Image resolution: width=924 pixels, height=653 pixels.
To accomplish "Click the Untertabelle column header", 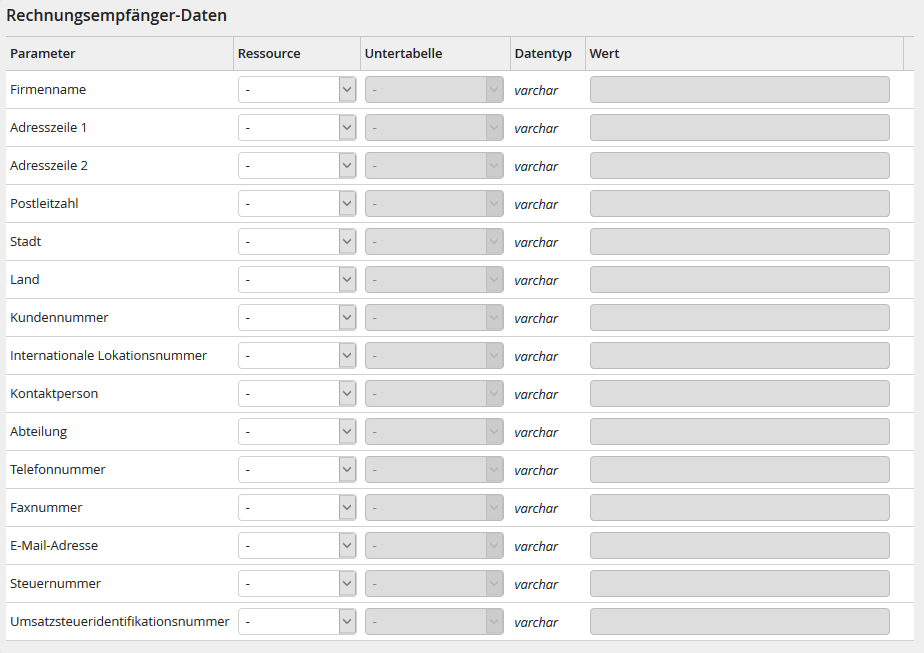I will pyautogui.click(x=403, y=54).
